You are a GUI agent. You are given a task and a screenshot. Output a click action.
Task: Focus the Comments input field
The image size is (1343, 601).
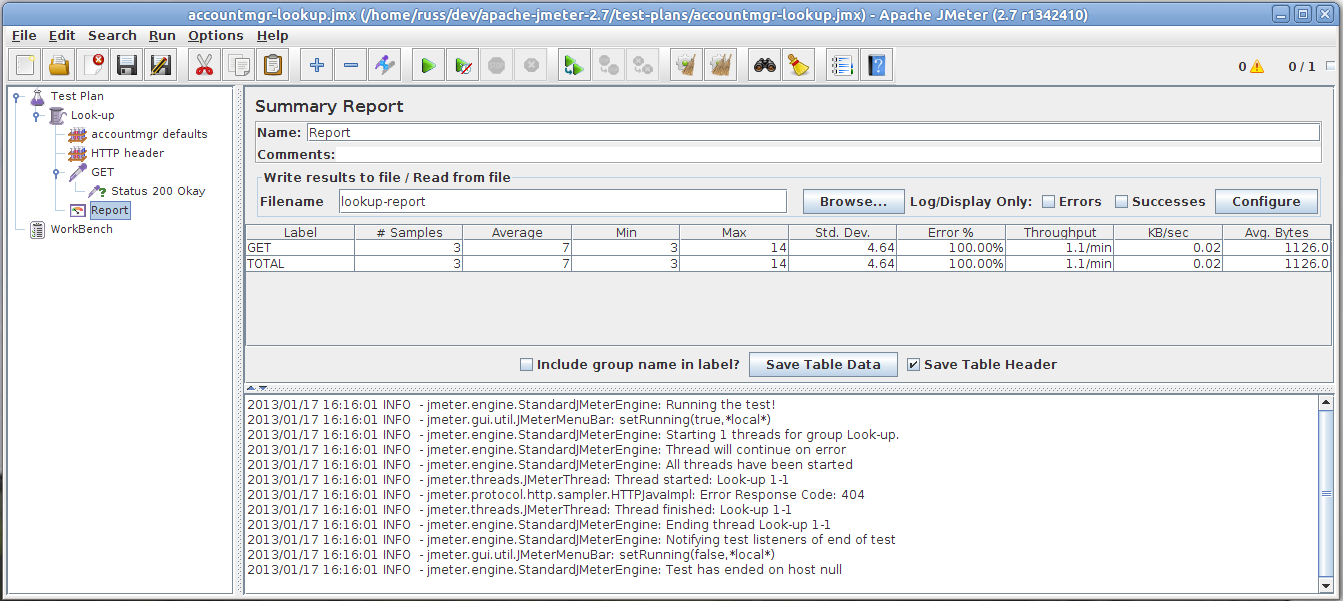(x=829, y=155)
